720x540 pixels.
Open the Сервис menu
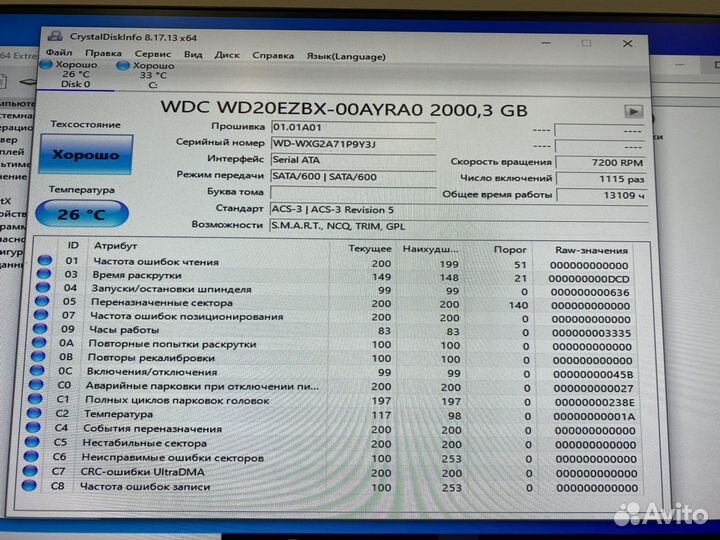coord(152,54)
